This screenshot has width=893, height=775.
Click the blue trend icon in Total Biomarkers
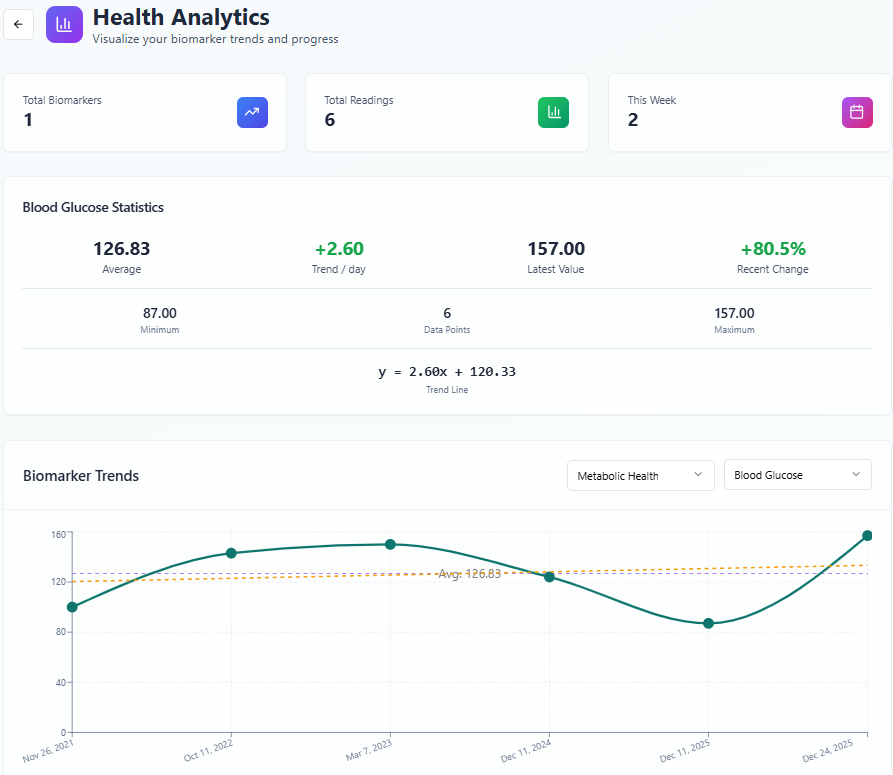252,112
